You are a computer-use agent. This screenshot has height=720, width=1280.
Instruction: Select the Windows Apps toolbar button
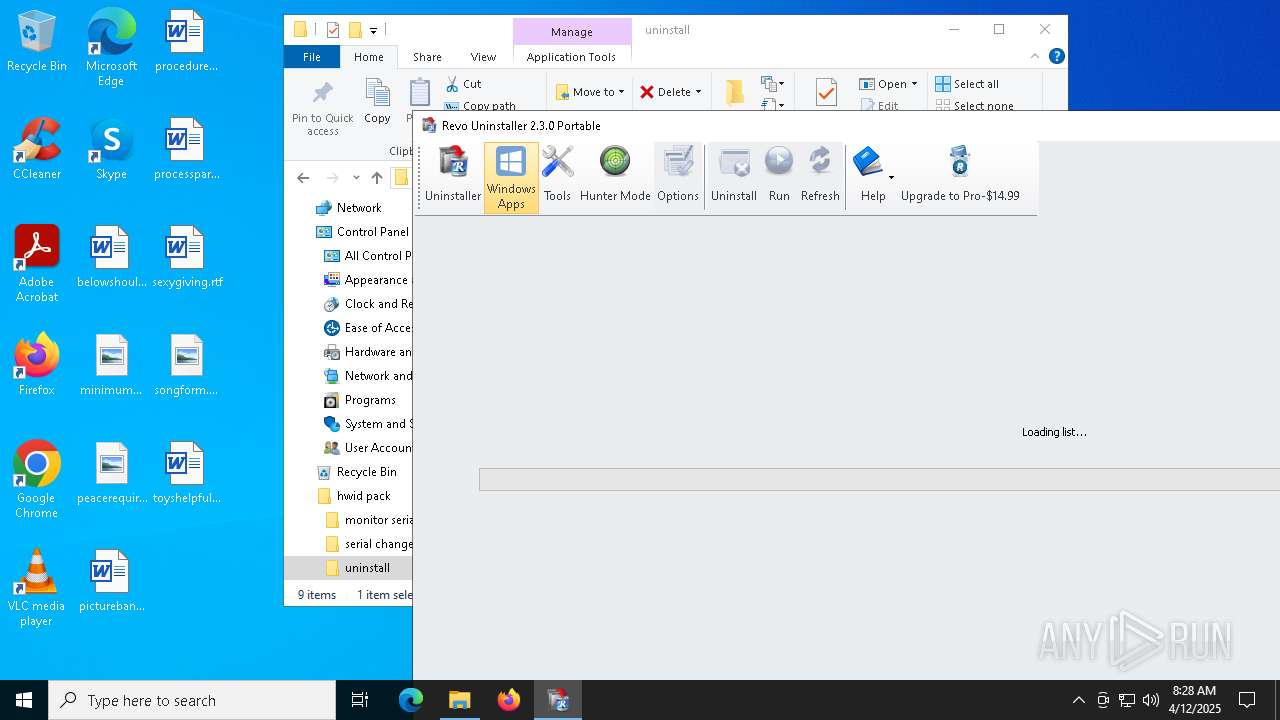(511, 177)
